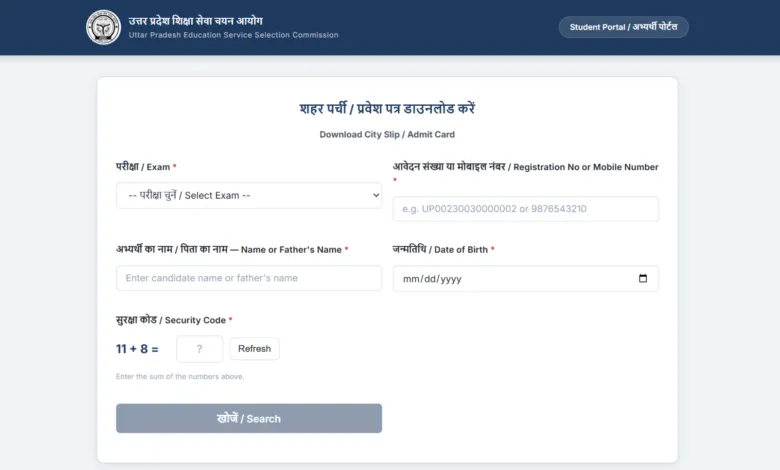Open the Select Exam dropdown
The image size is (780, 470).
(249, 195)
